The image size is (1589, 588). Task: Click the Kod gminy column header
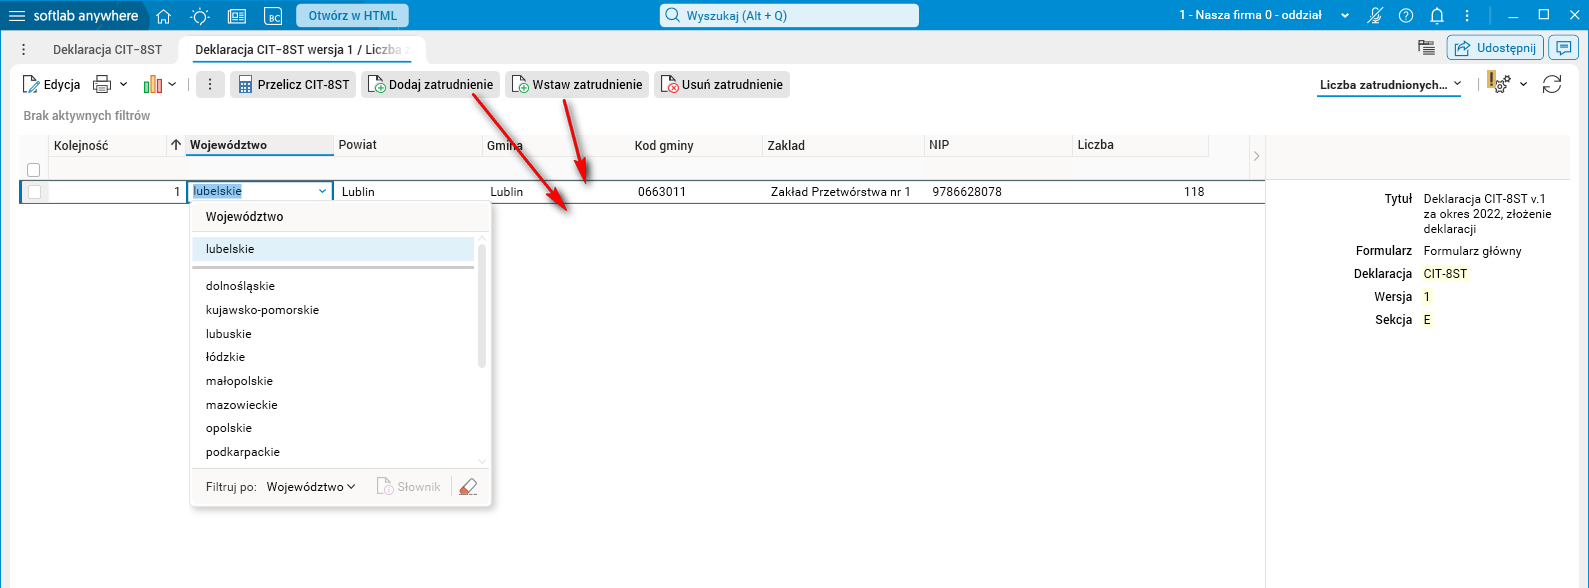coord(696,145)
